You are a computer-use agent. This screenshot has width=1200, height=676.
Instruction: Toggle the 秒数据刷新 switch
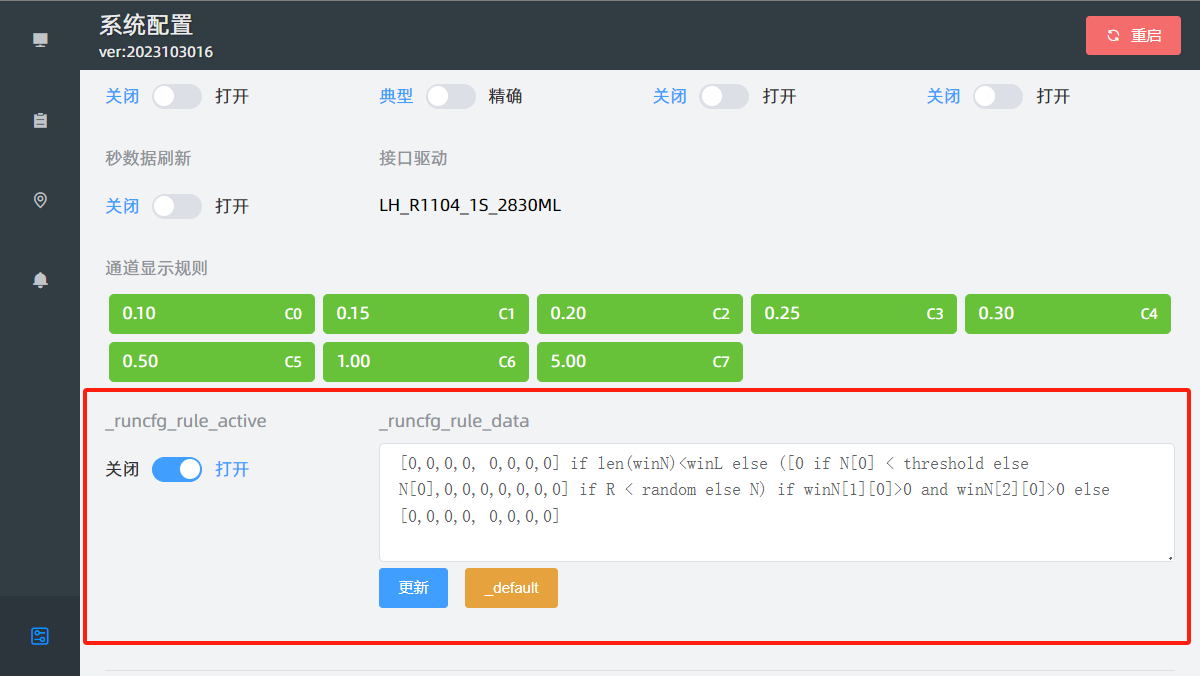pyautogui.click(x=177, y=206)
